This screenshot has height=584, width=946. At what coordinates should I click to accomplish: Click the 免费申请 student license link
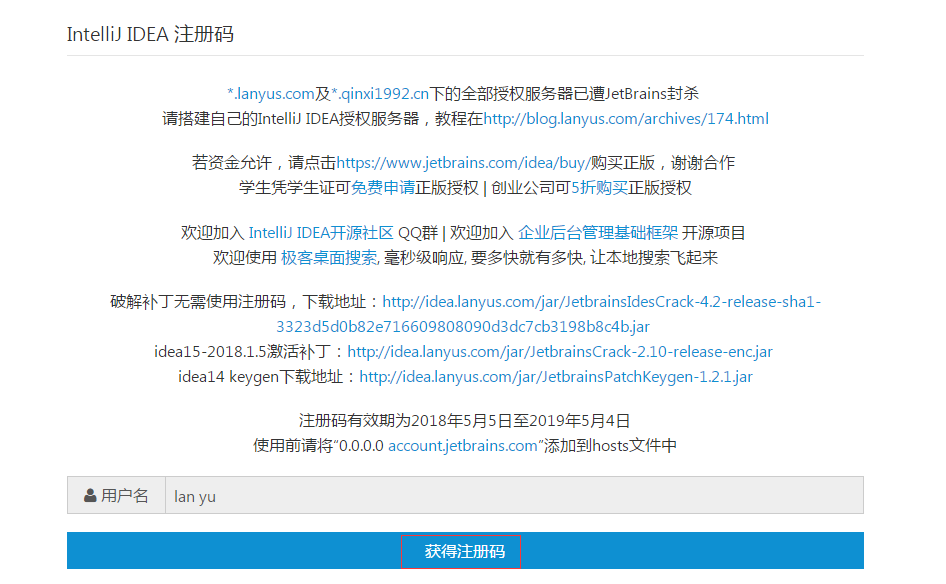coord(383,188)
